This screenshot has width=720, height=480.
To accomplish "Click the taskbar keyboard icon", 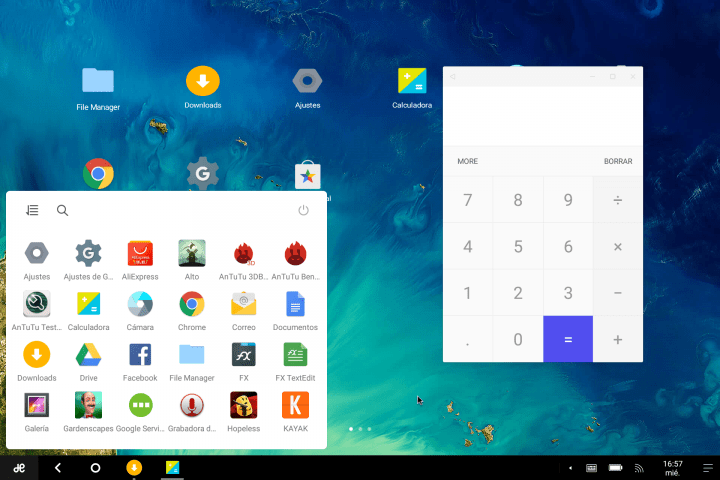I will [591, 468].
